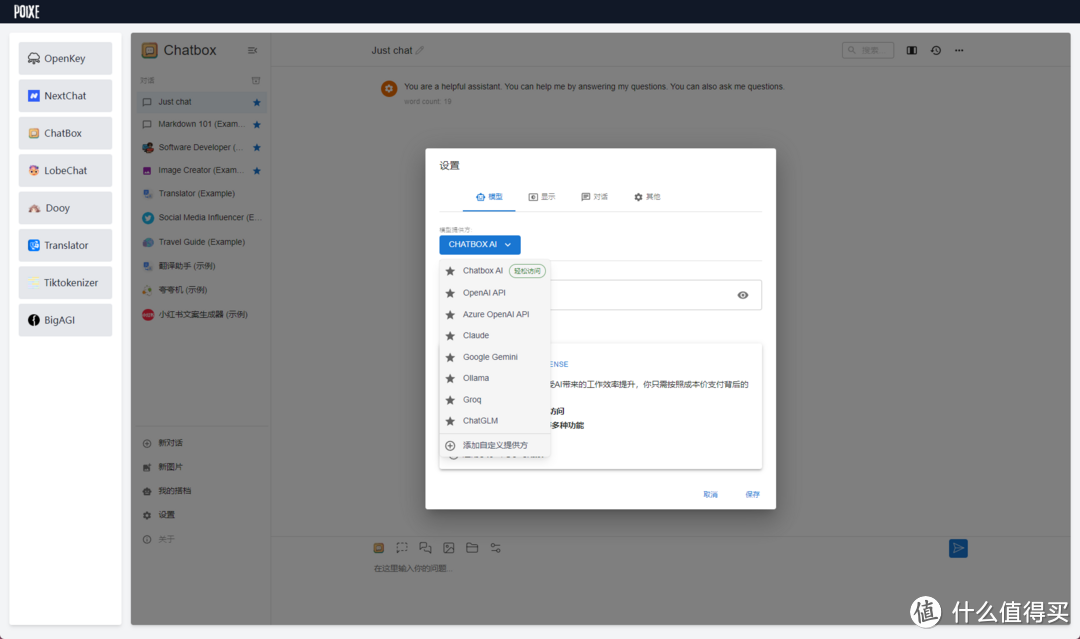1080x639 pixels.
Task: Click the quote bubble icon in the input toolbar
Action: click(424, 547)
